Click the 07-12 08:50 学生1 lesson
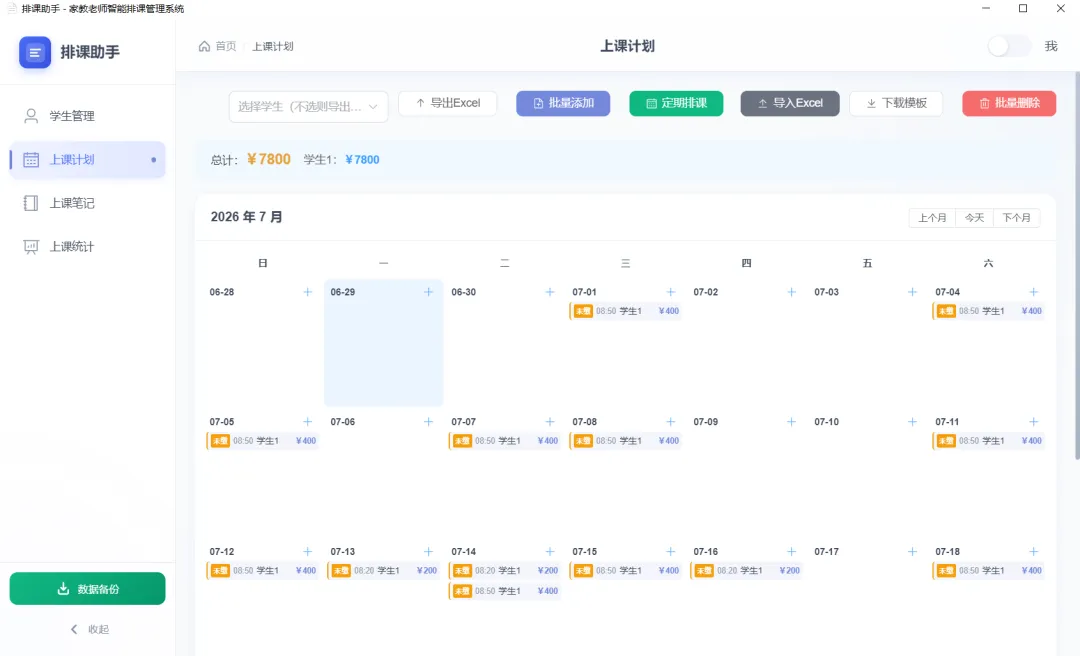1080x656 pixels. (x=262, y=571)
